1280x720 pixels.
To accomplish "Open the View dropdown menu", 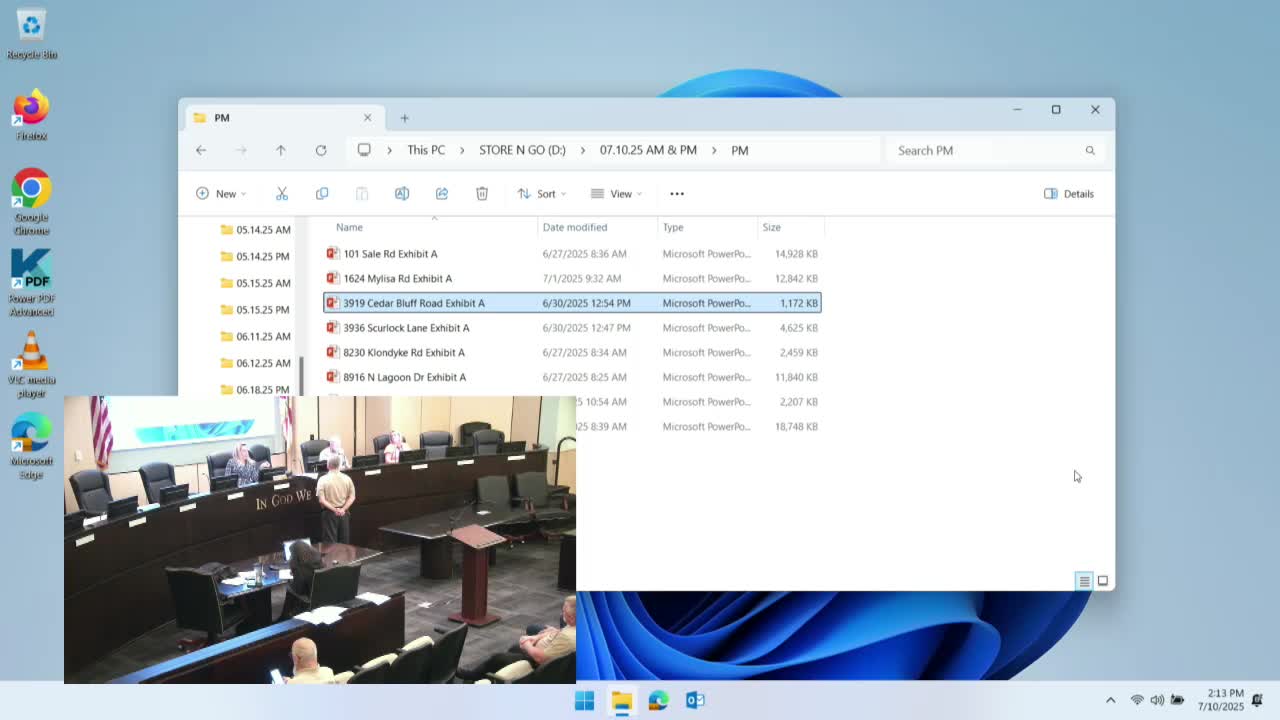I will 616,193.
